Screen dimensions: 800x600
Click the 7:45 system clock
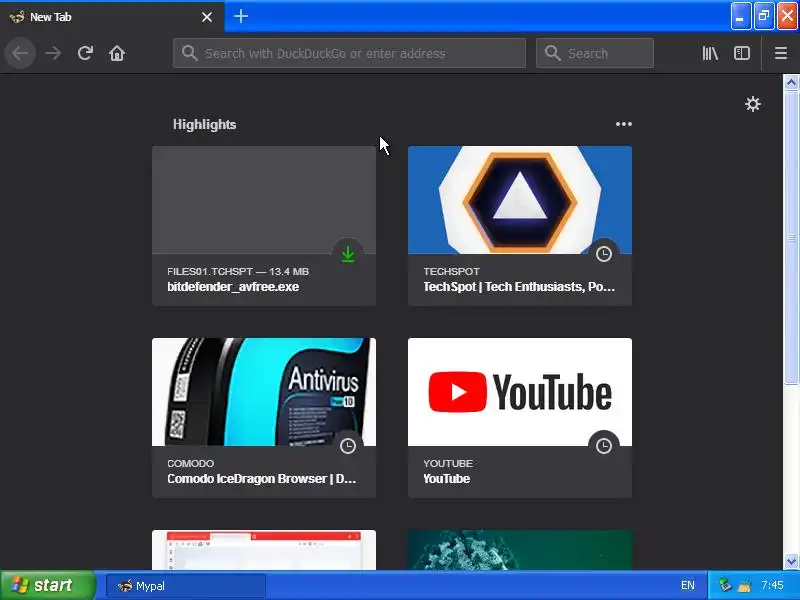772,585
